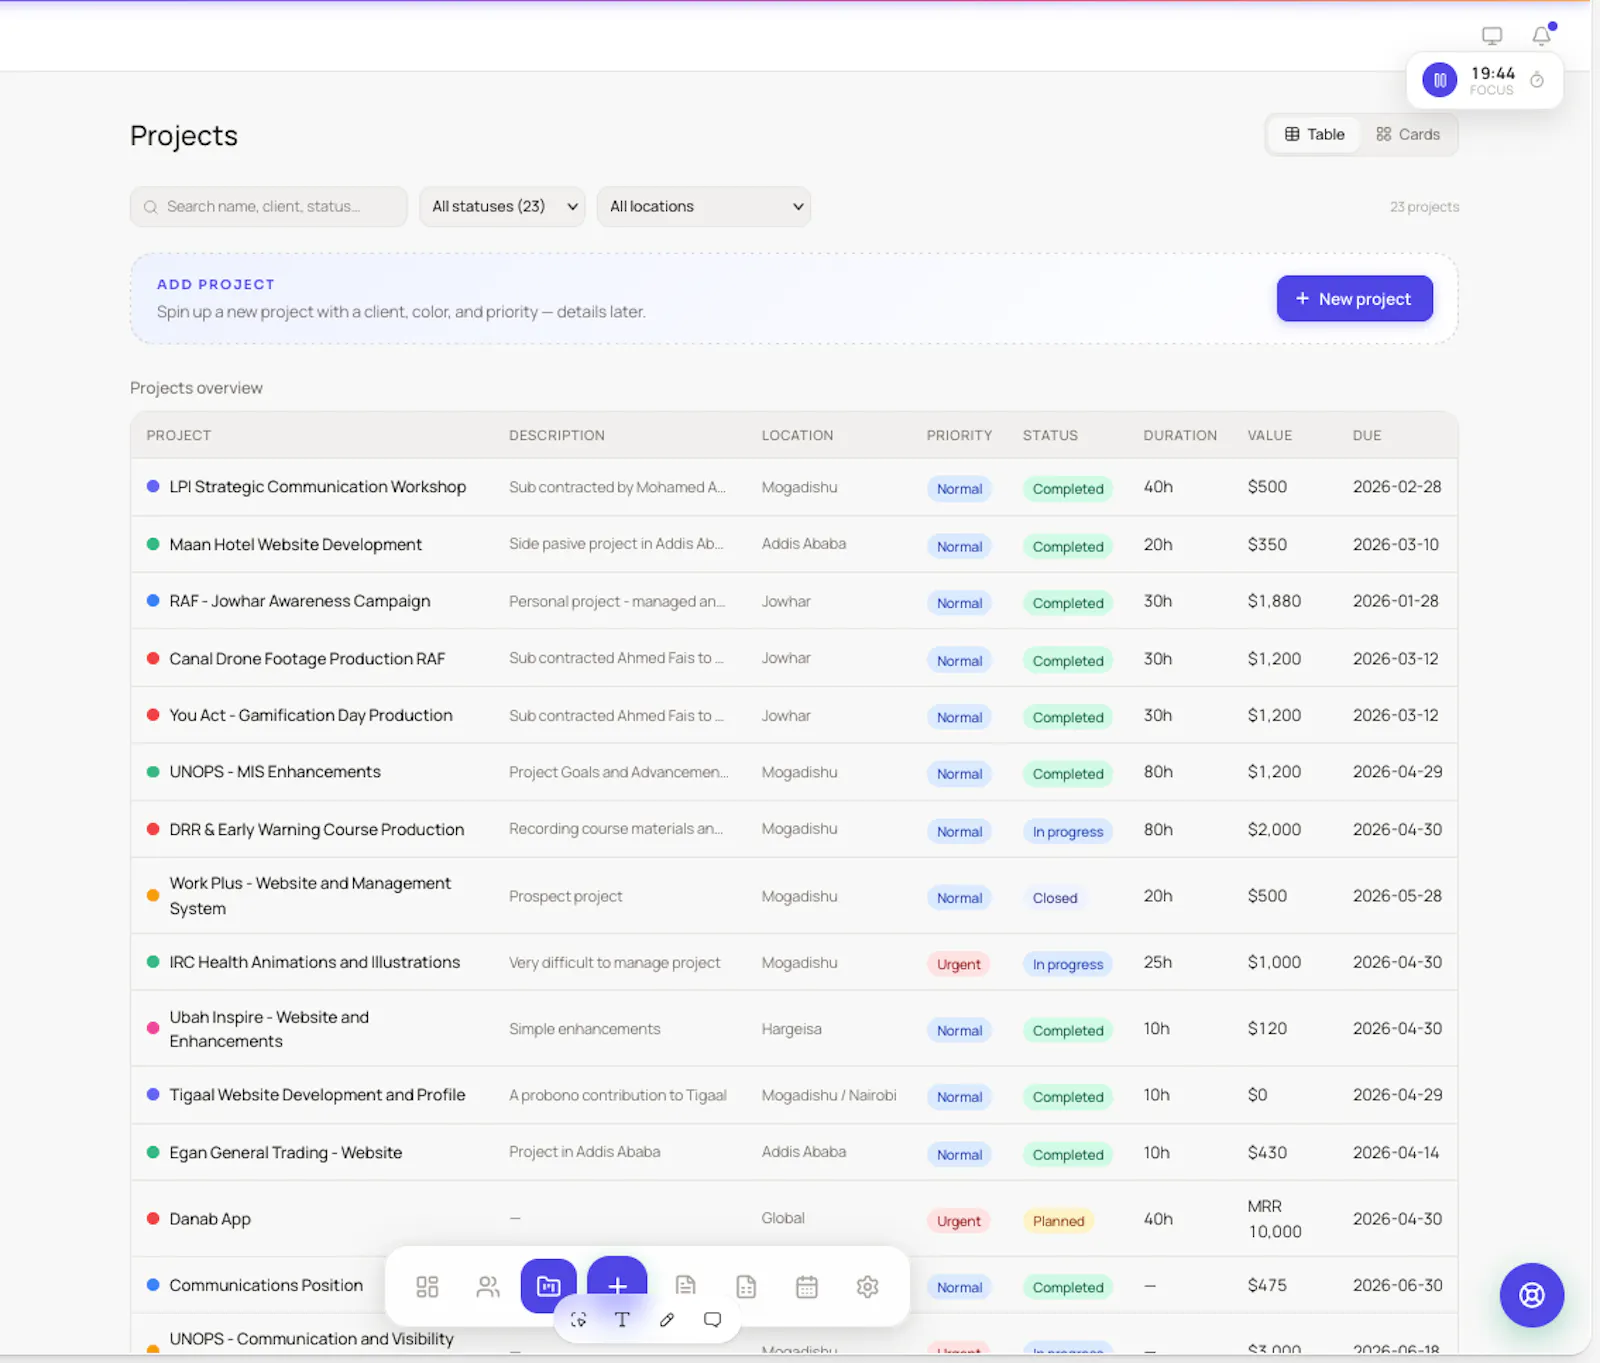The width and height of the screenshot is (1600, 1363).
Task: Click Planned status badge of Danab App
Action: tap(1058, 1221)
